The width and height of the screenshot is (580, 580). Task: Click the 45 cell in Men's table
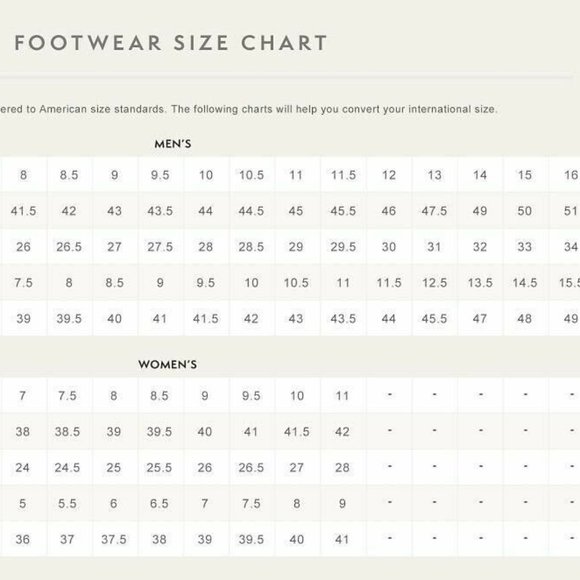click(296, 210)
